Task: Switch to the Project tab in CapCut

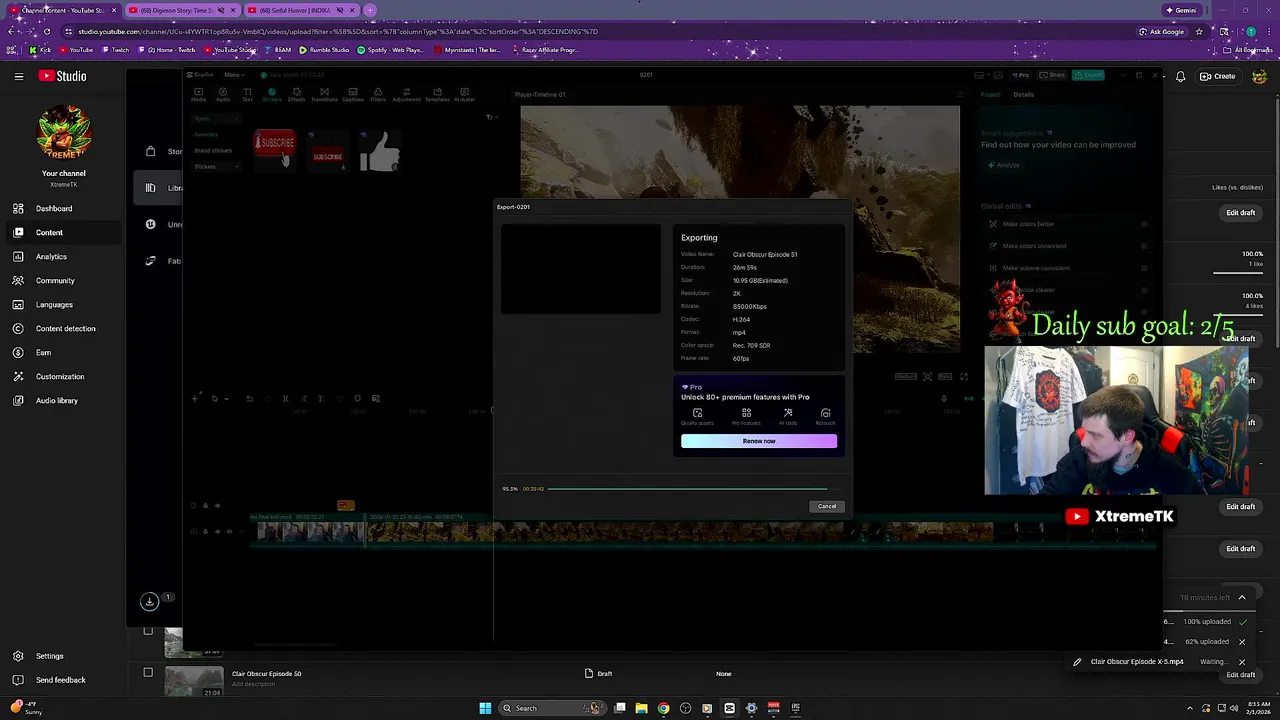Action: [x=990, y=95]
